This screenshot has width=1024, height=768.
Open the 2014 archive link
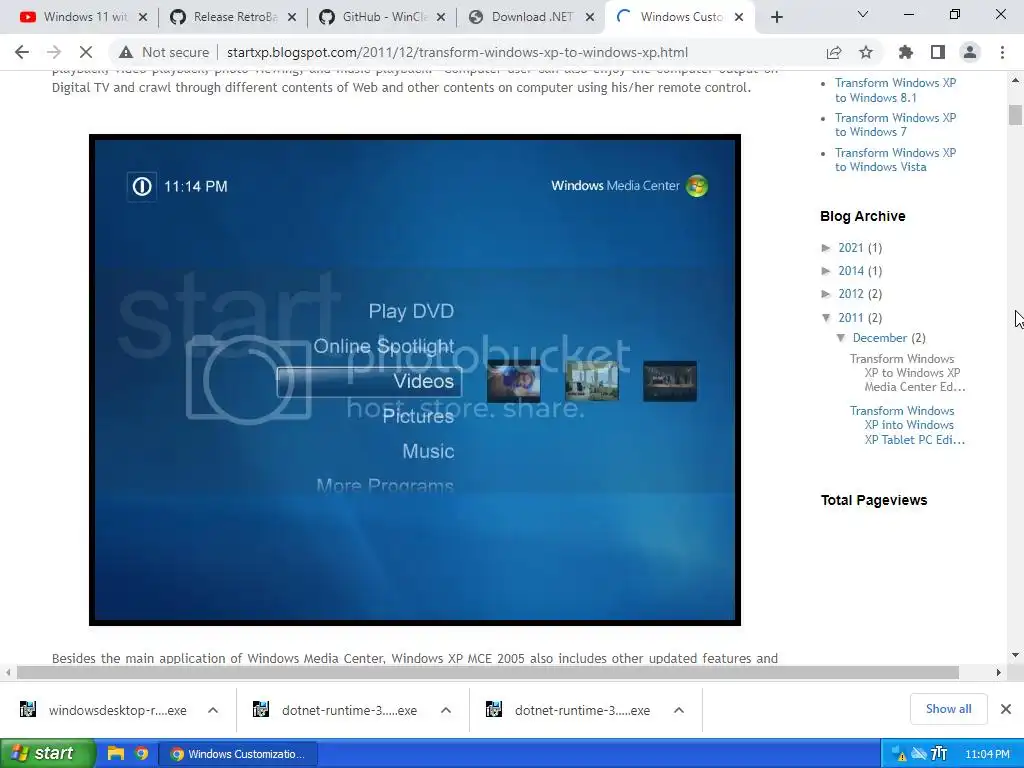pyautogui.click(x=850, y=270)
